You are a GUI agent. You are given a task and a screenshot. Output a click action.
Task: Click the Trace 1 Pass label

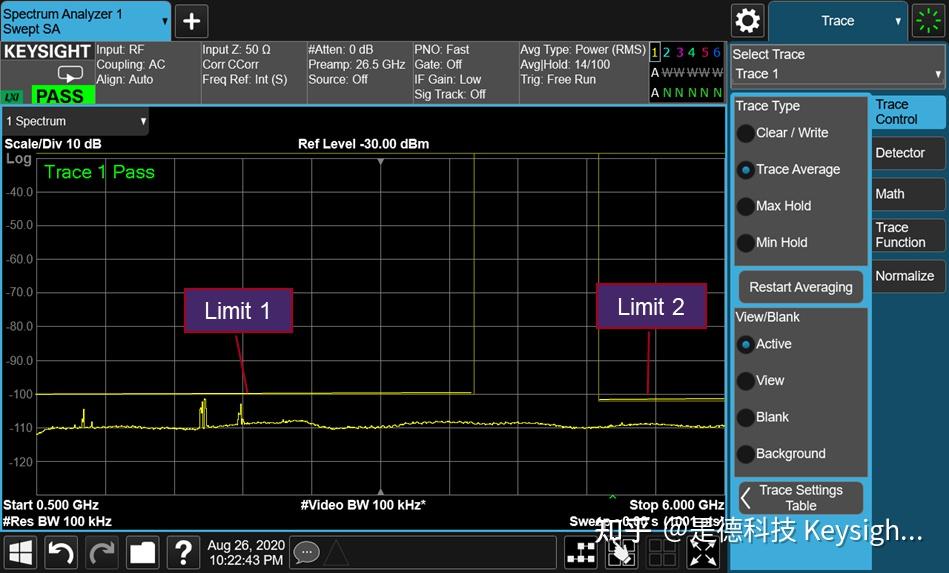click(x=99, y=172)
